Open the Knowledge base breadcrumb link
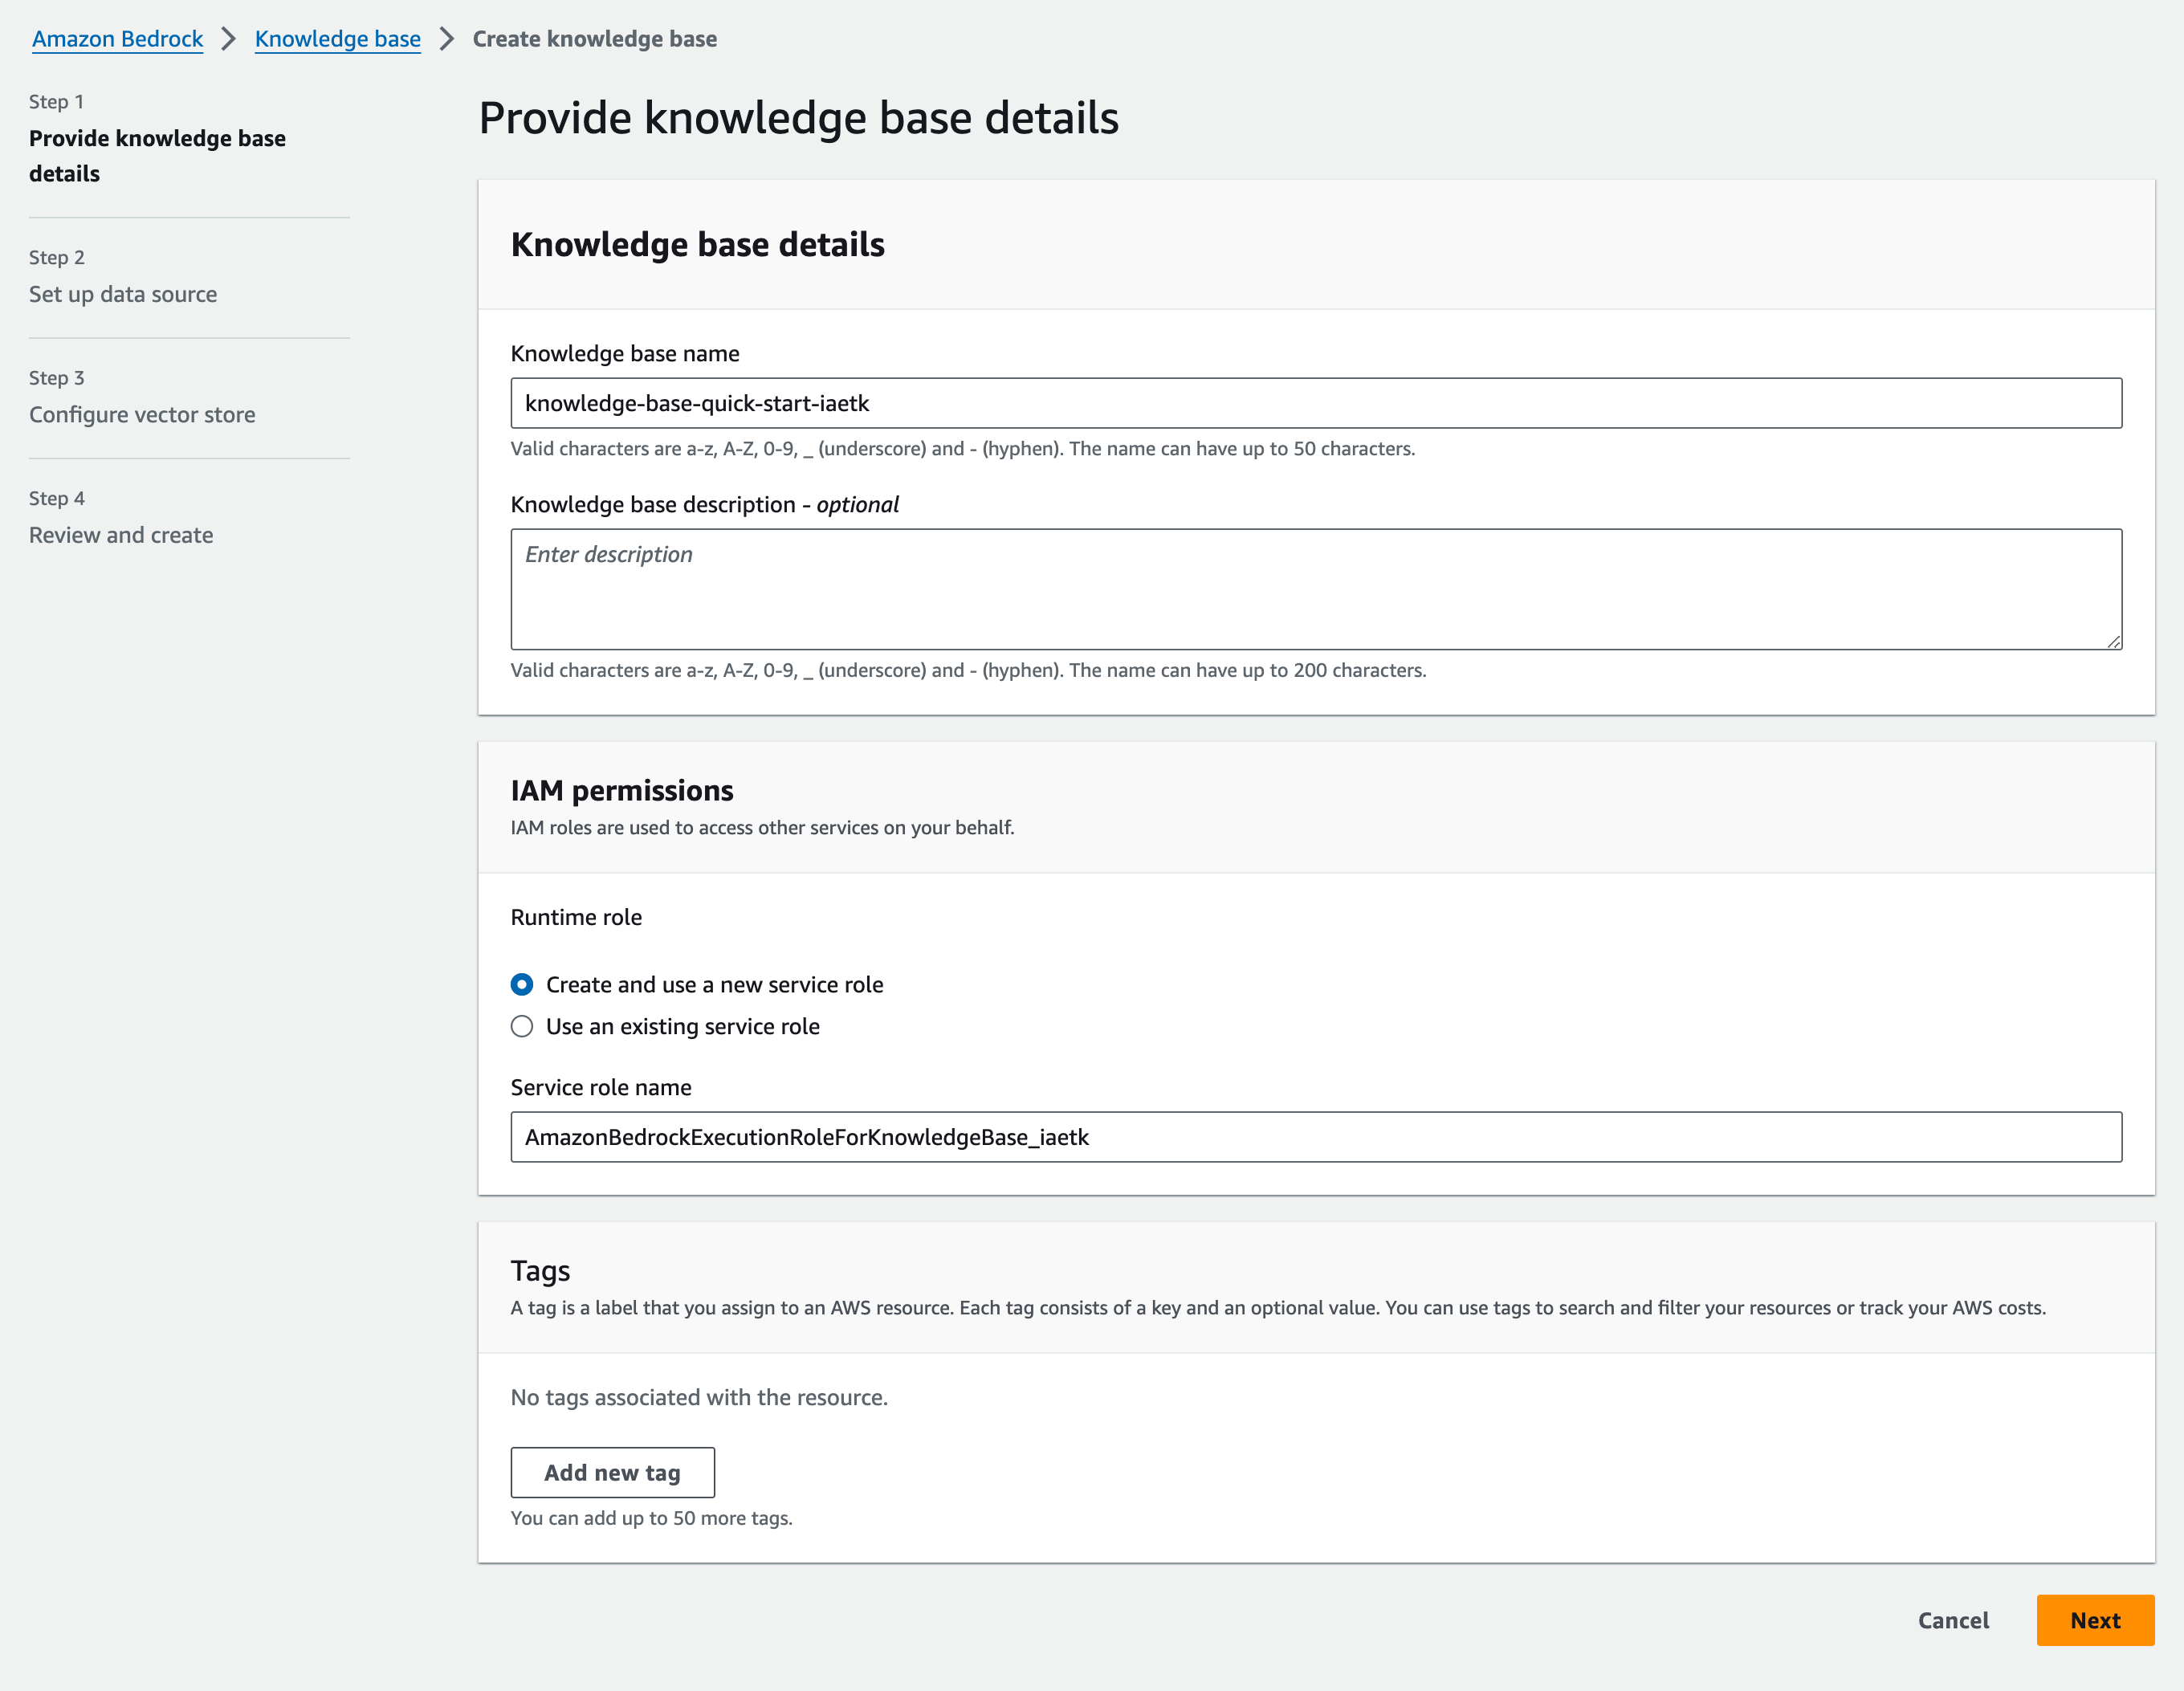Viewport: 2184px width, 1691px height. pyautogui.click(x=337, y=39)
